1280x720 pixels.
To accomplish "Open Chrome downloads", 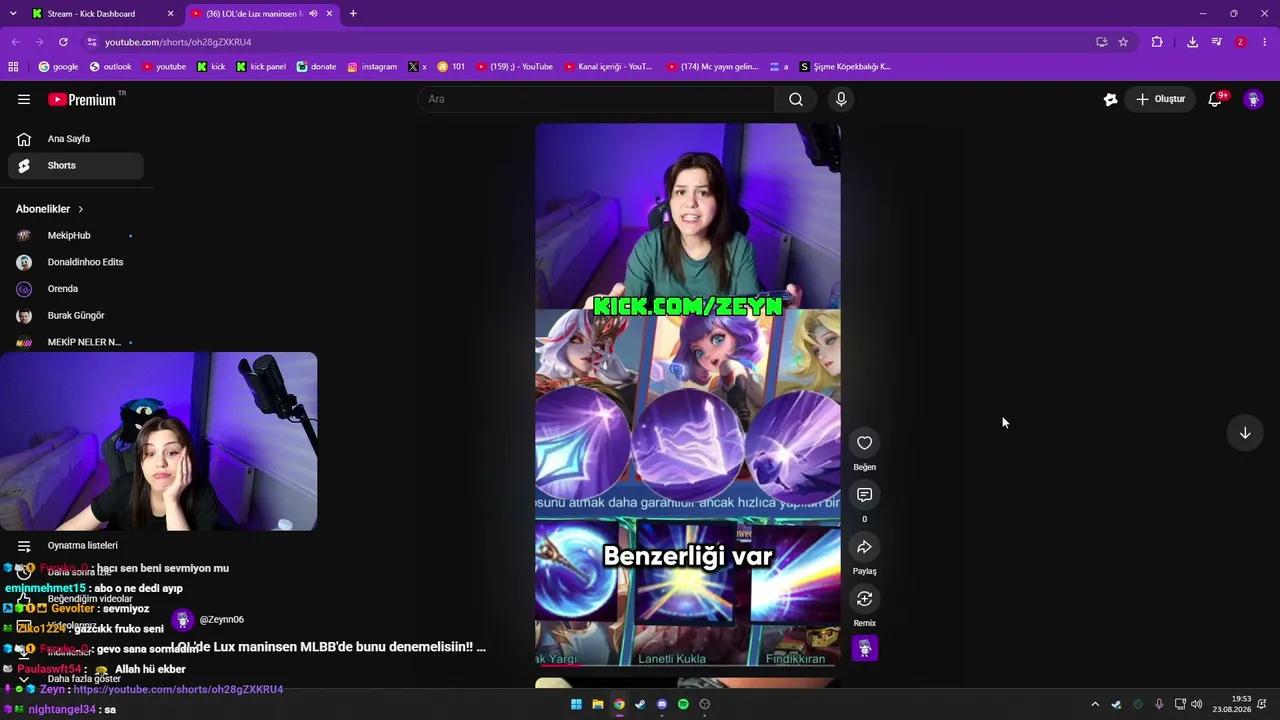I will coord(1192,42).
